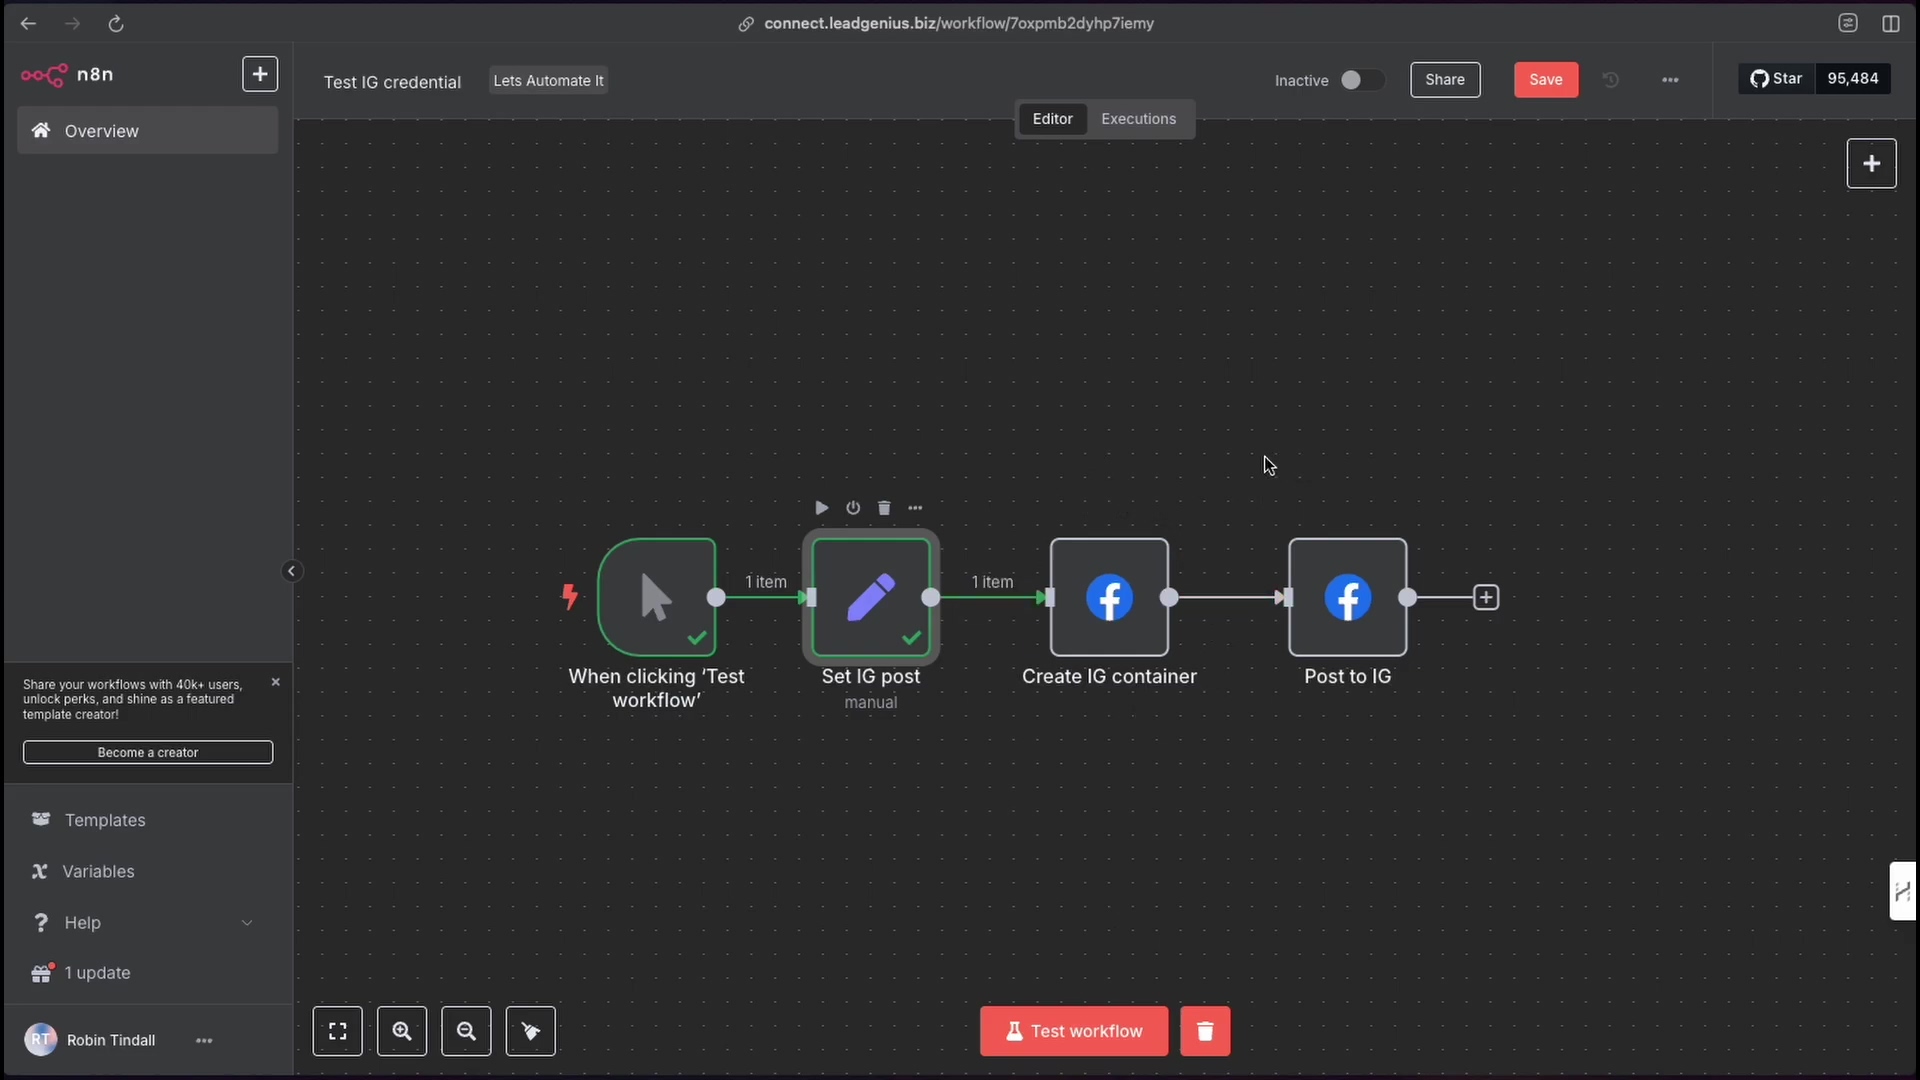Click the Post to IG label

pos(1348,676)
